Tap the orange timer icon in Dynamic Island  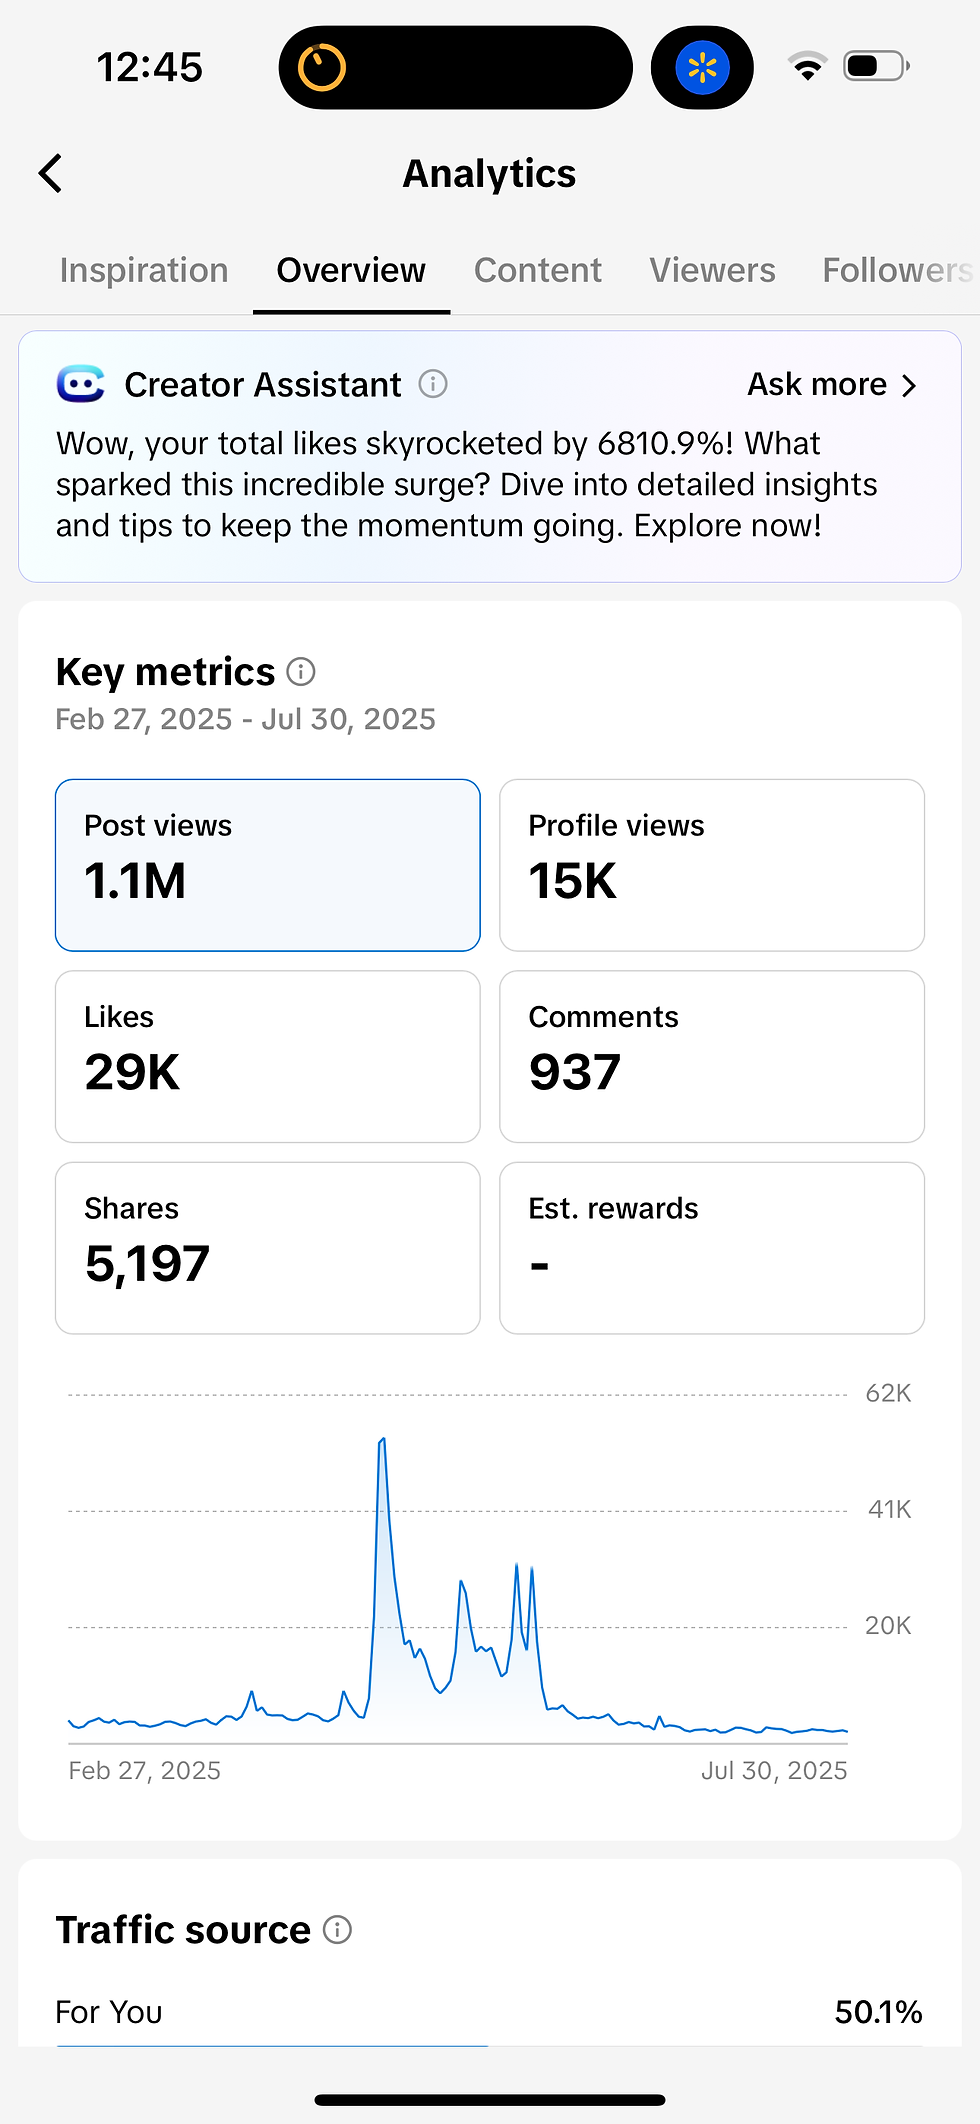[x=322, y=68]
